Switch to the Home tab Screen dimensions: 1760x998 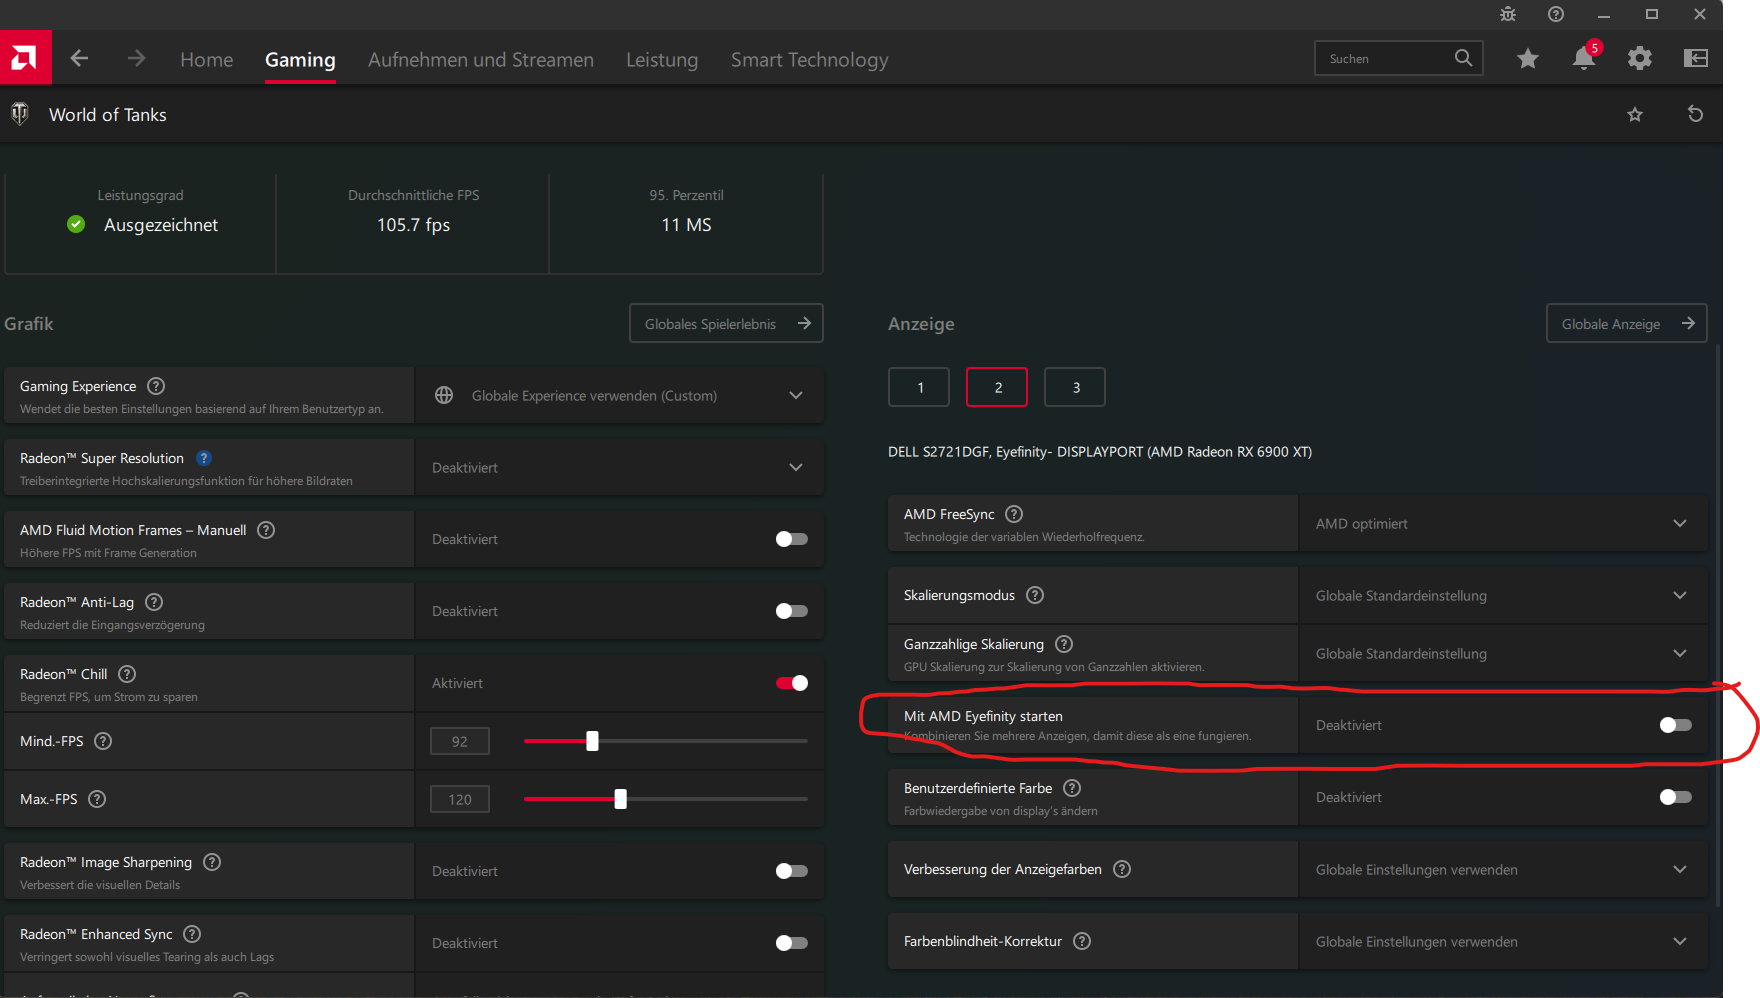point(207,60)
